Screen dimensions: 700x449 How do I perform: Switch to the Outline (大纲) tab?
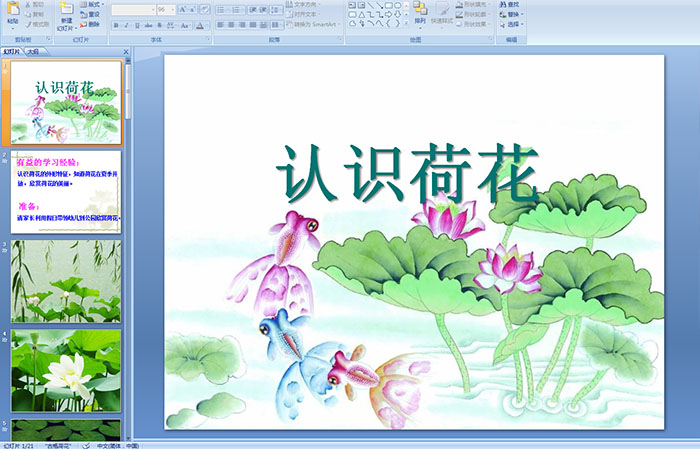33,50
